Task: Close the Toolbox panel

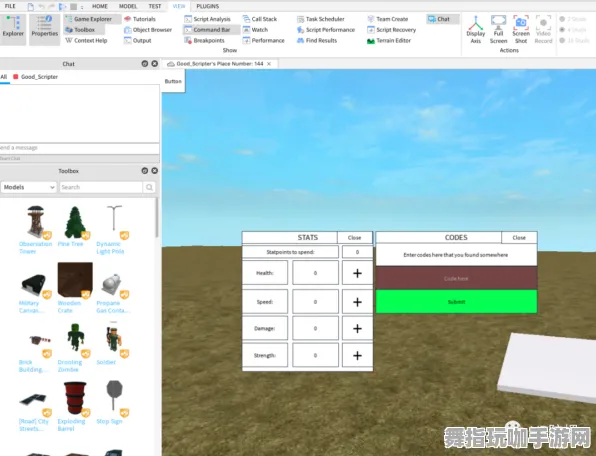Action: click(x=155, y=171)
